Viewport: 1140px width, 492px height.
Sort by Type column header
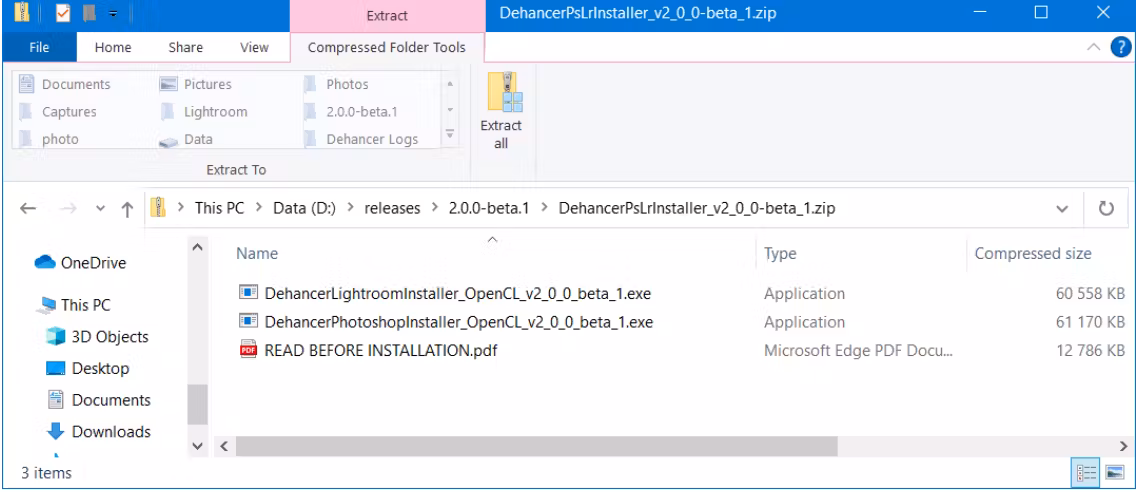(x=780, y=254)
